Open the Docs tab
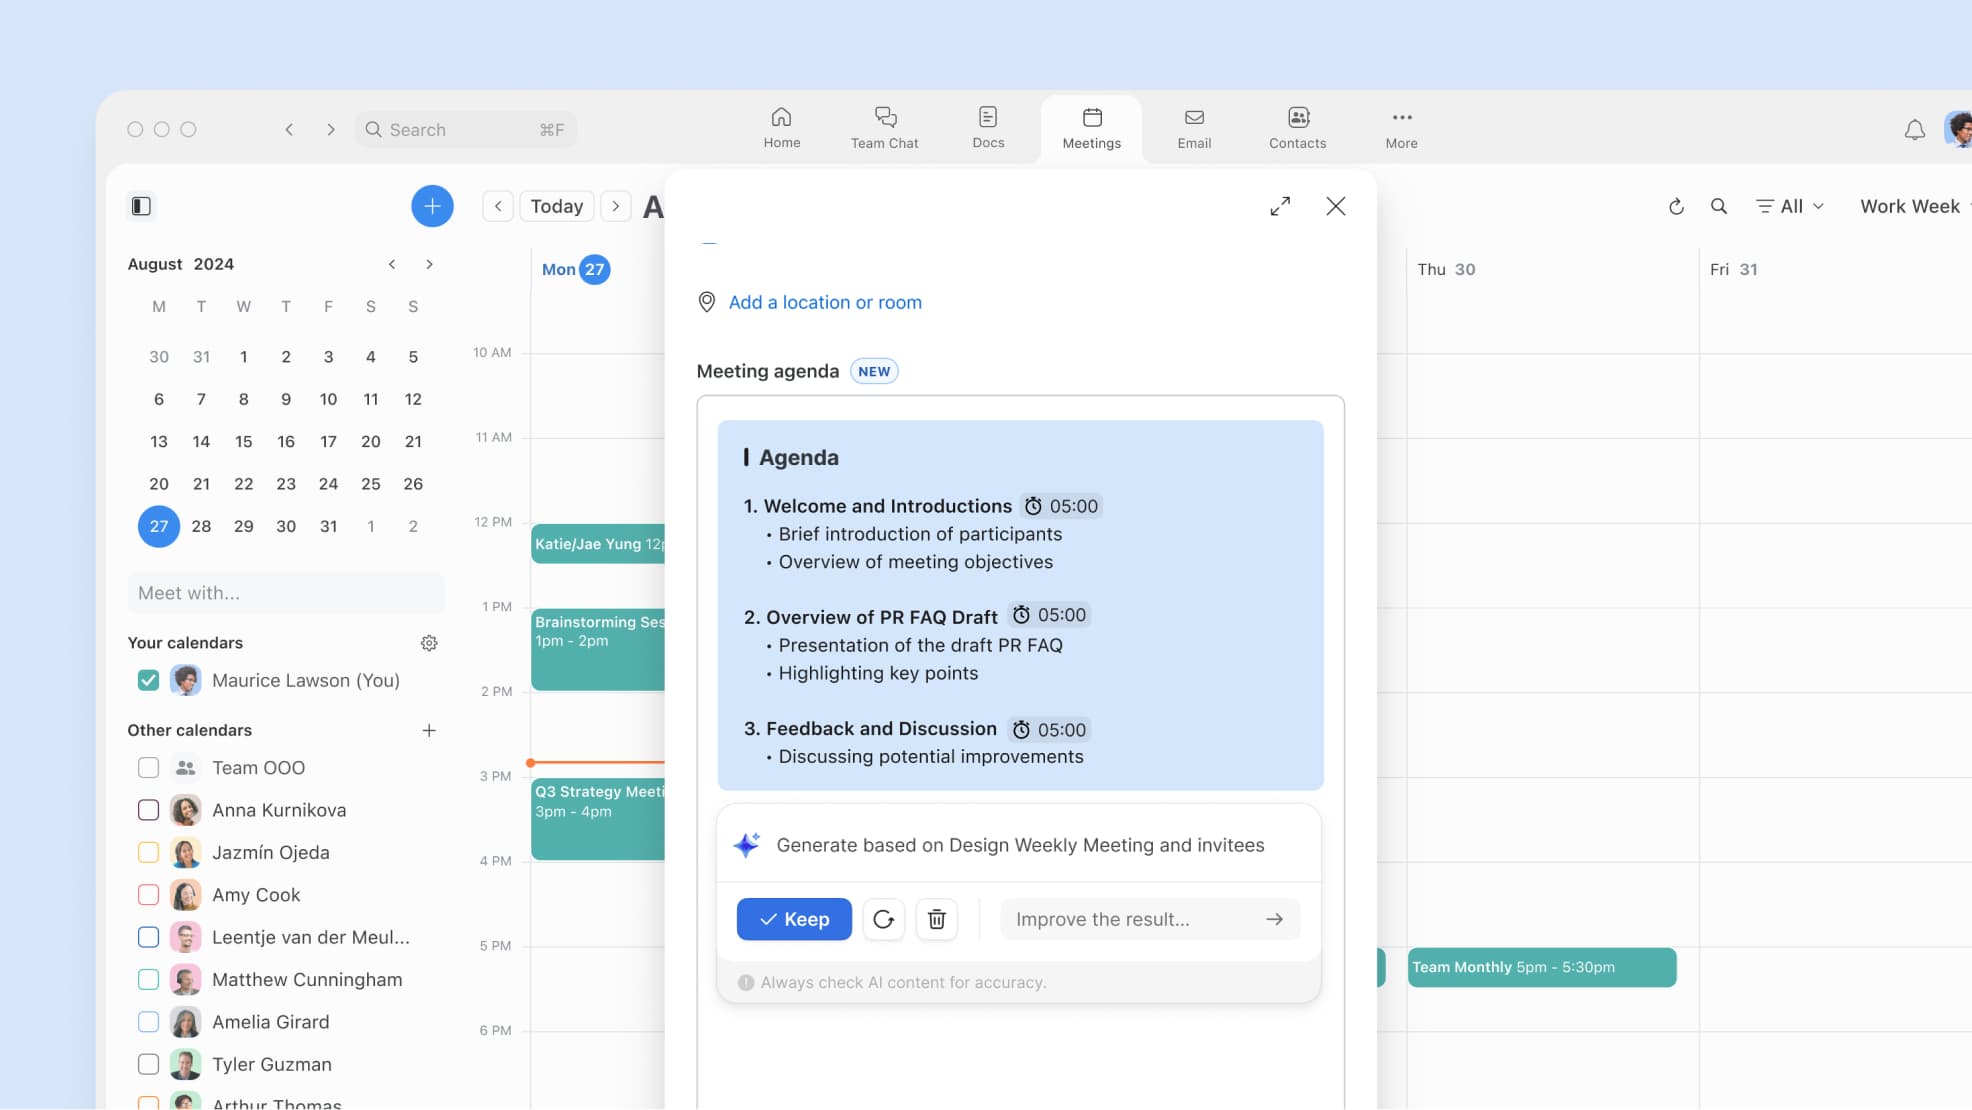The width and height of the screenshot is (1972, 1110). coord(987,129)
